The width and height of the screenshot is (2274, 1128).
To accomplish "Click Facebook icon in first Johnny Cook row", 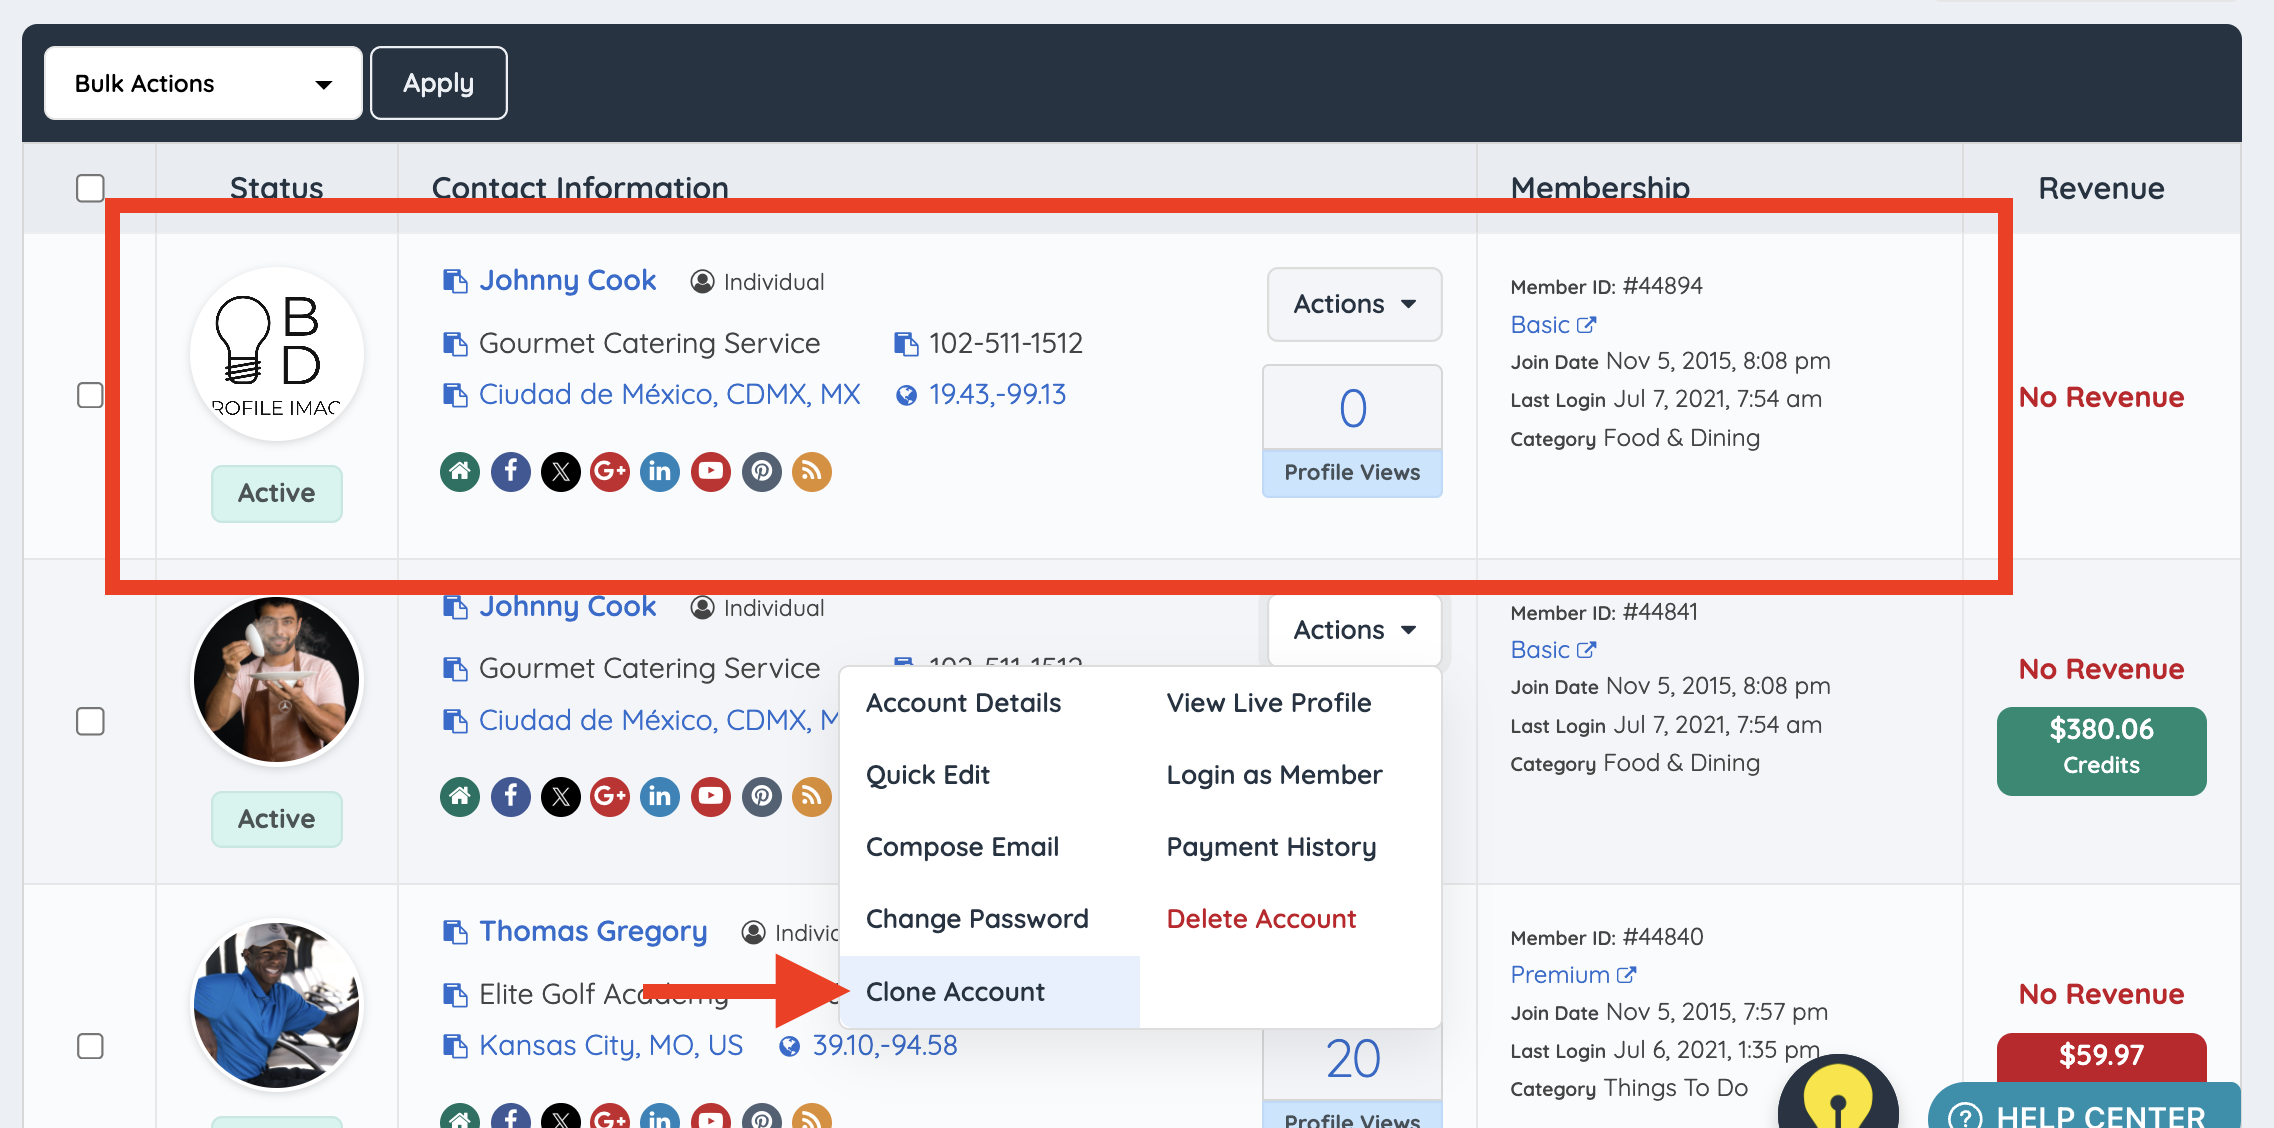I will tap(510, 471).
